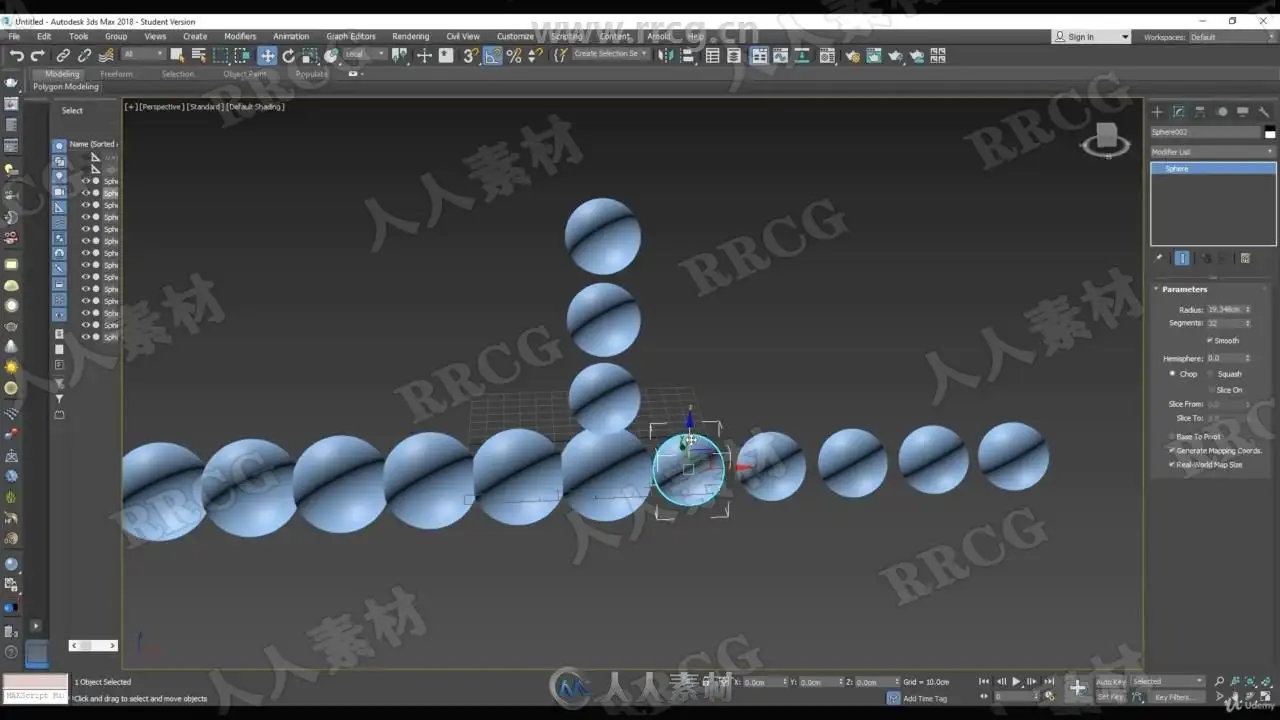Image resolution: width=1280 pixels, height=720 pixels.
Task: Switch to the Object Paint ribbon tab
Action: (245, 74)
